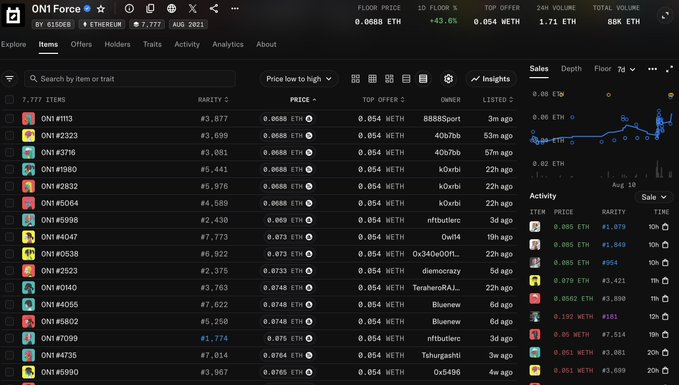Switch to medium grid view
Screen dimensions: 679x385
point(372,79)
